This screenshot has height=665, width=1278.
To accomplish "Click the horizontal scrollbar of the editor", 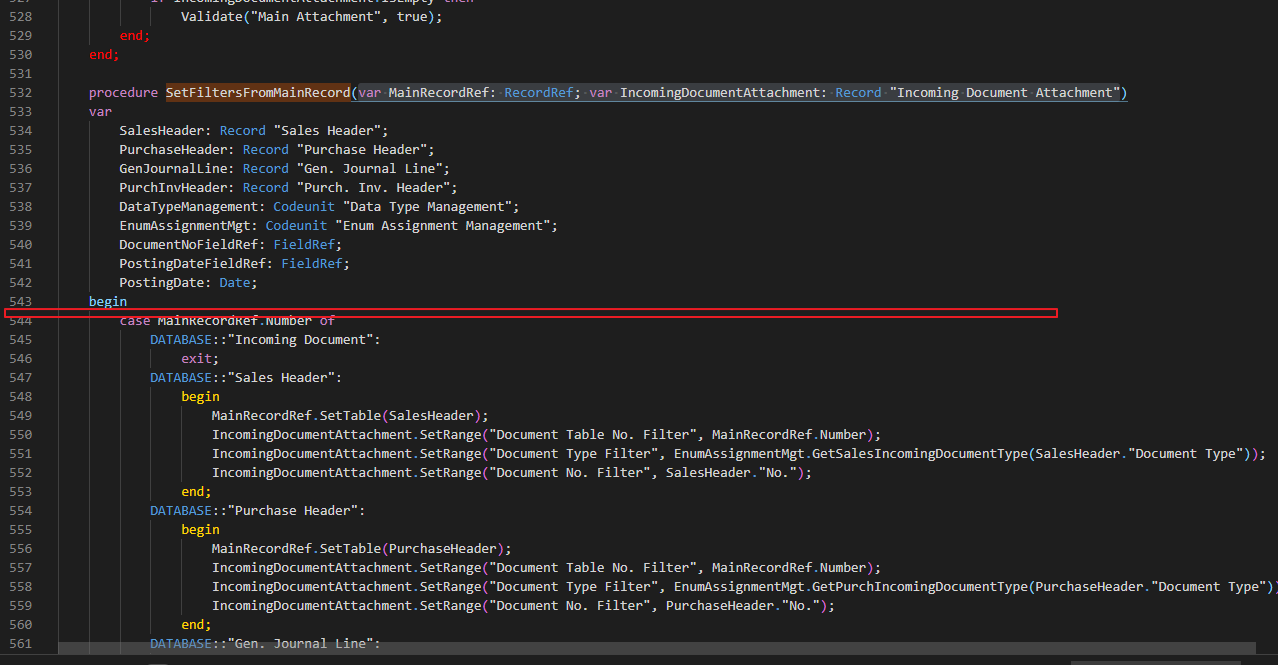I will [x=656, y=648].
